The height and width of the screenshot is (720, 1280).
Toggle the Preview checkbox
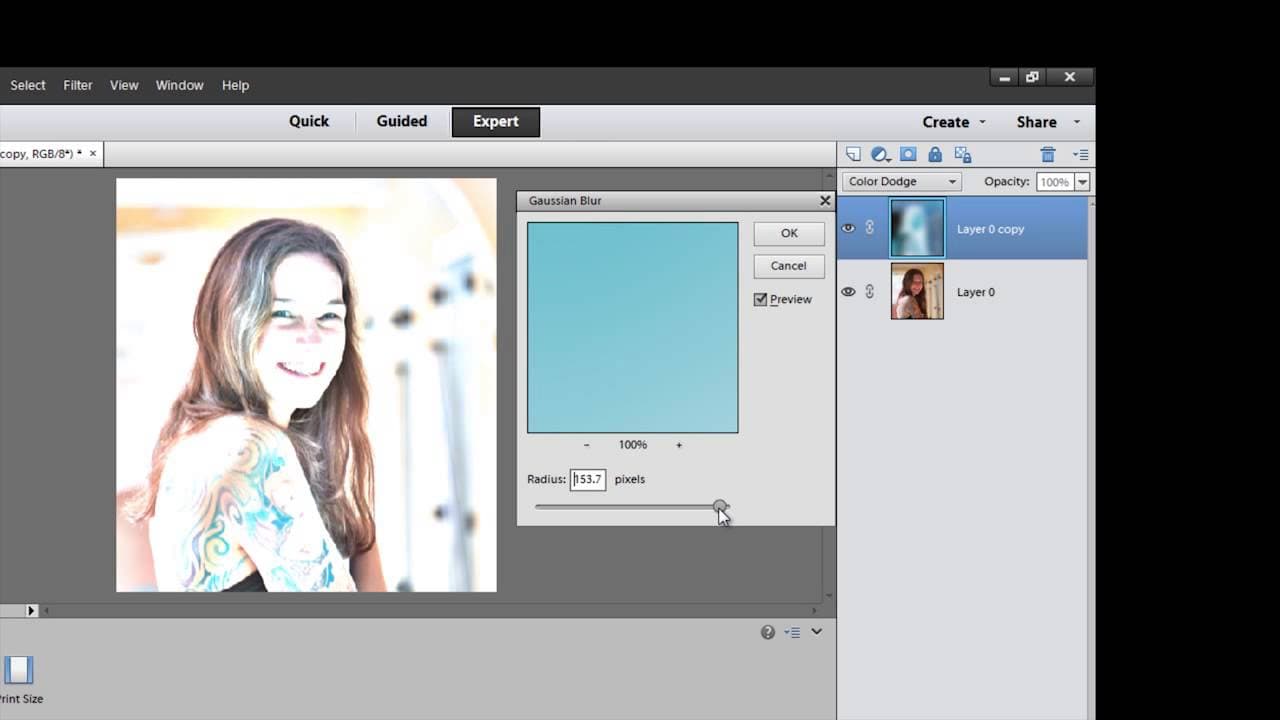pyautogui.click(x=760, y=299)
